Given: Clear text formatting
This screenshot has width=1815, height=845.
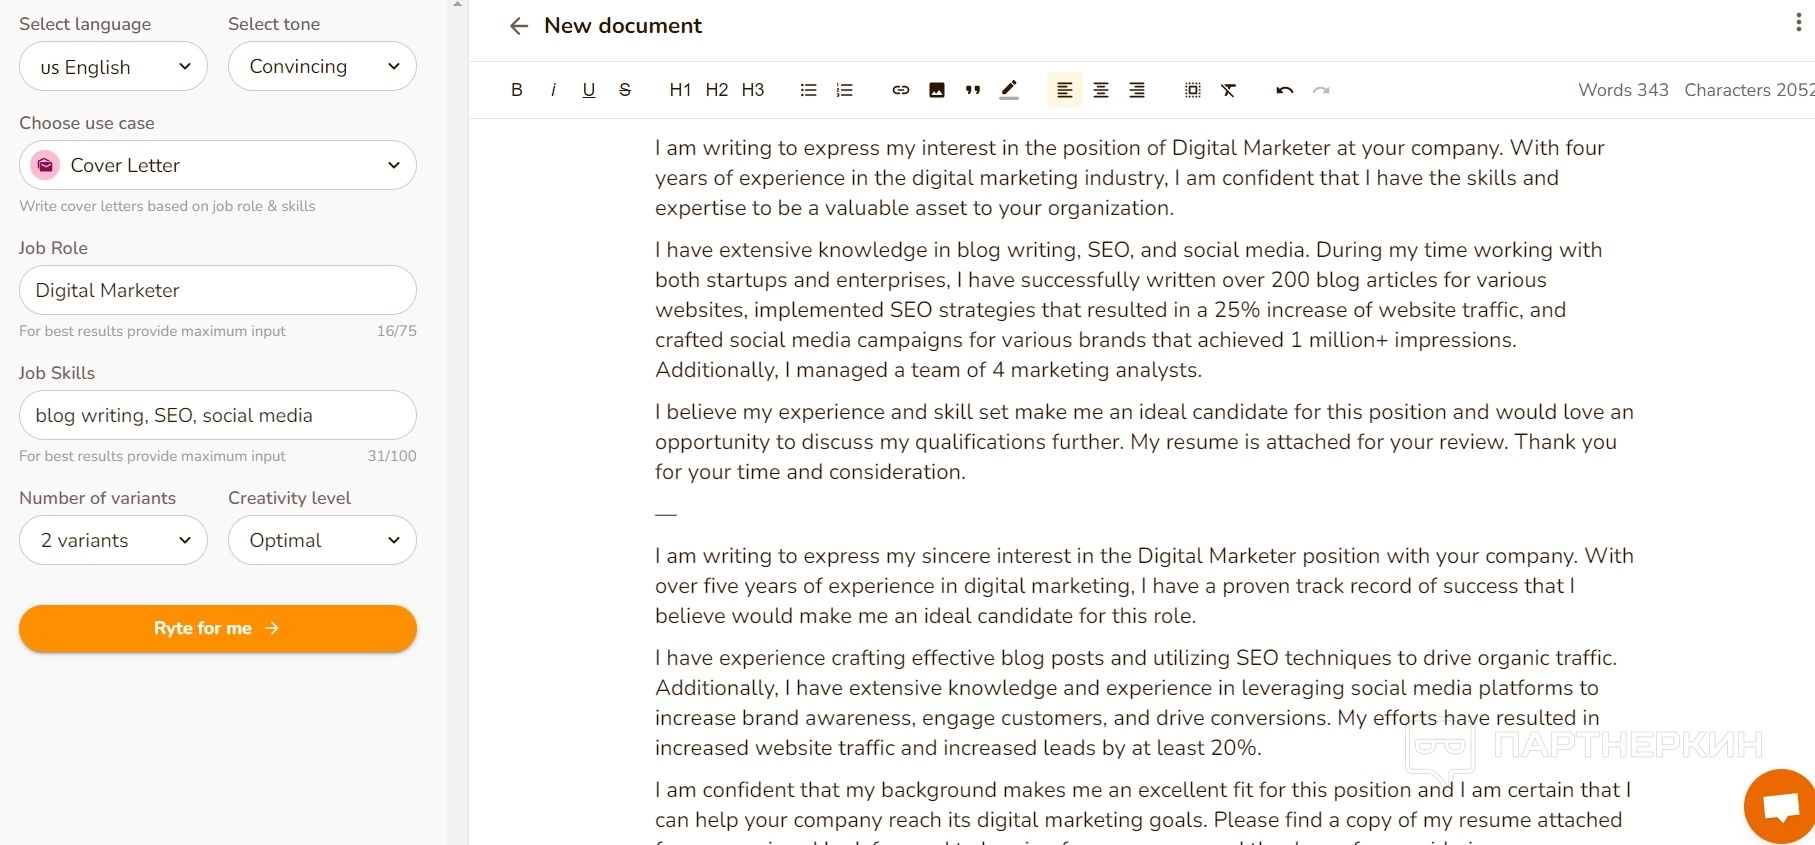Looking at the screenshot, I should [1229, 90].
